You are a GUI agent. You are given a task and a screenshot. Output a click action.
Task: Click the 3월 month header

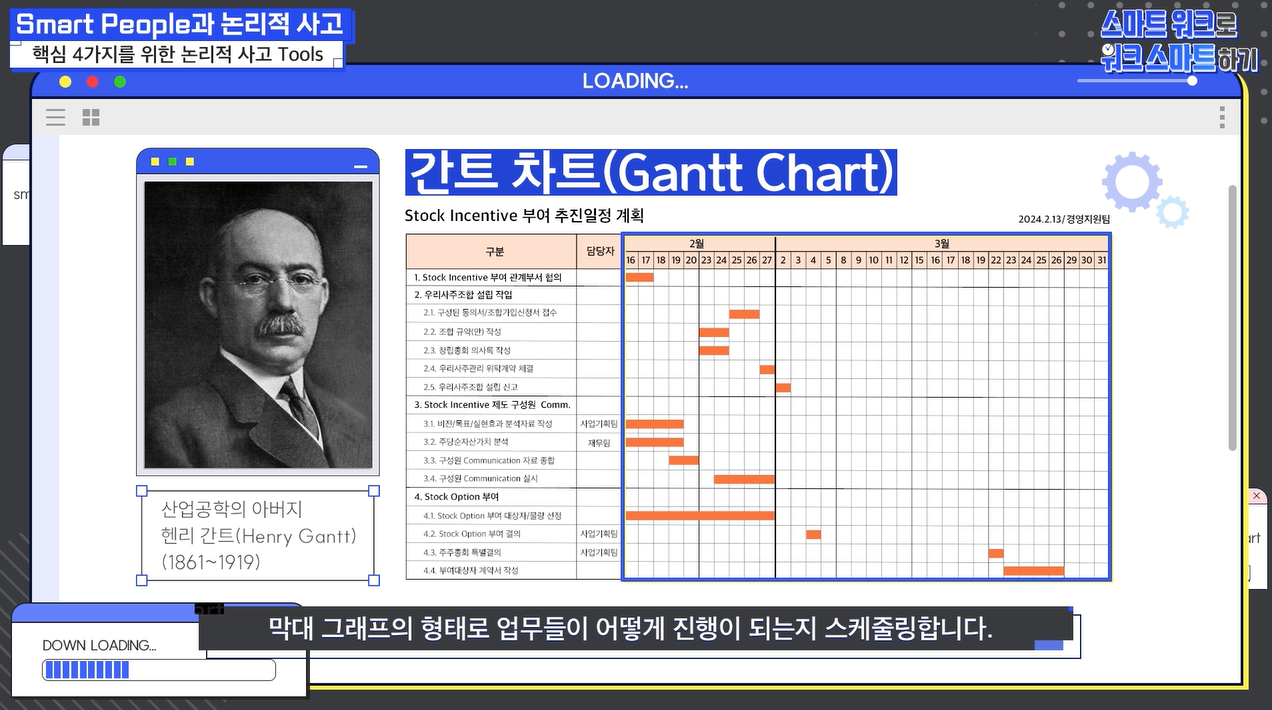tap(942, 243)
